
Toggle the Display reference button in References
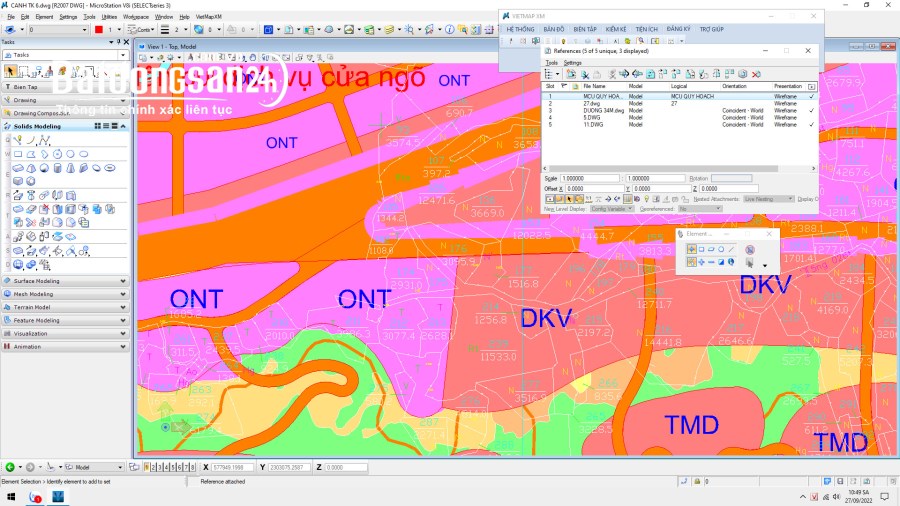point(550,199)
